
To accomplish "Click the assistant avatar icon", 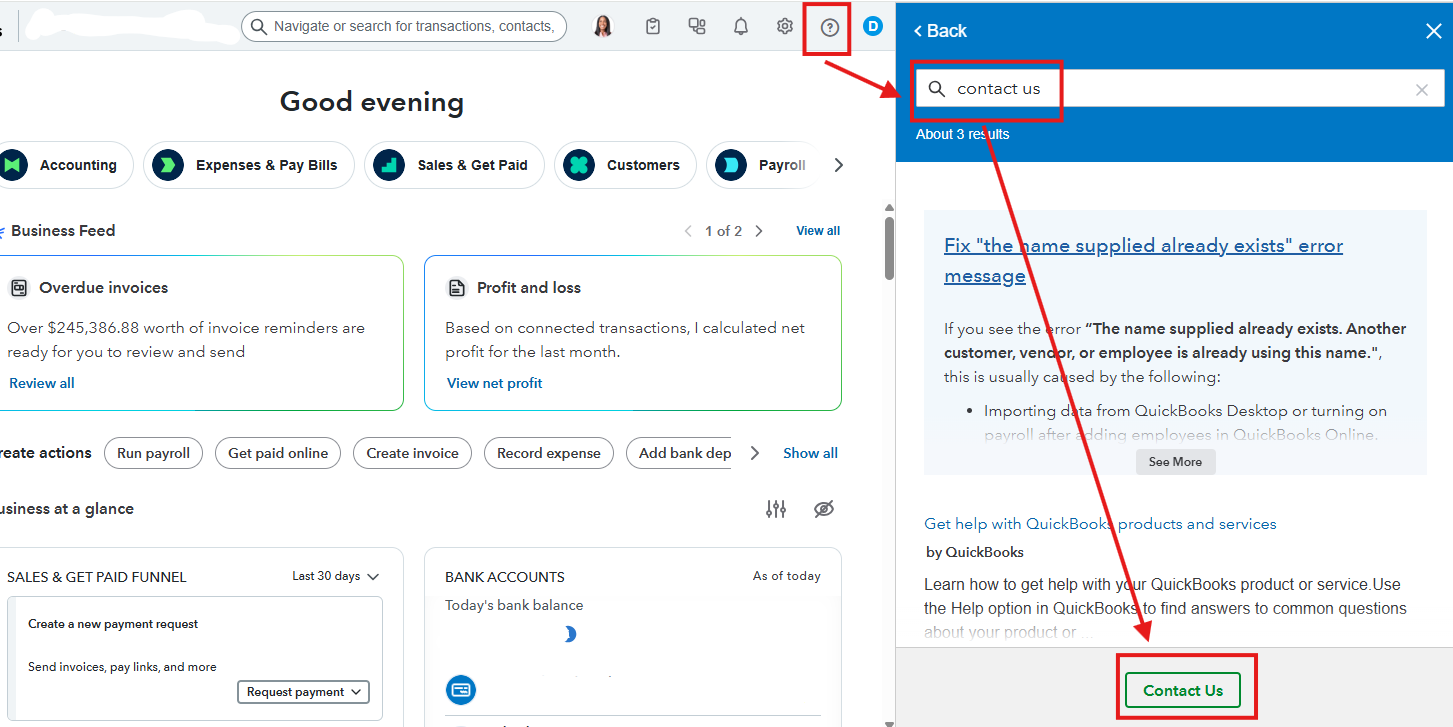I will click(603, 27).
